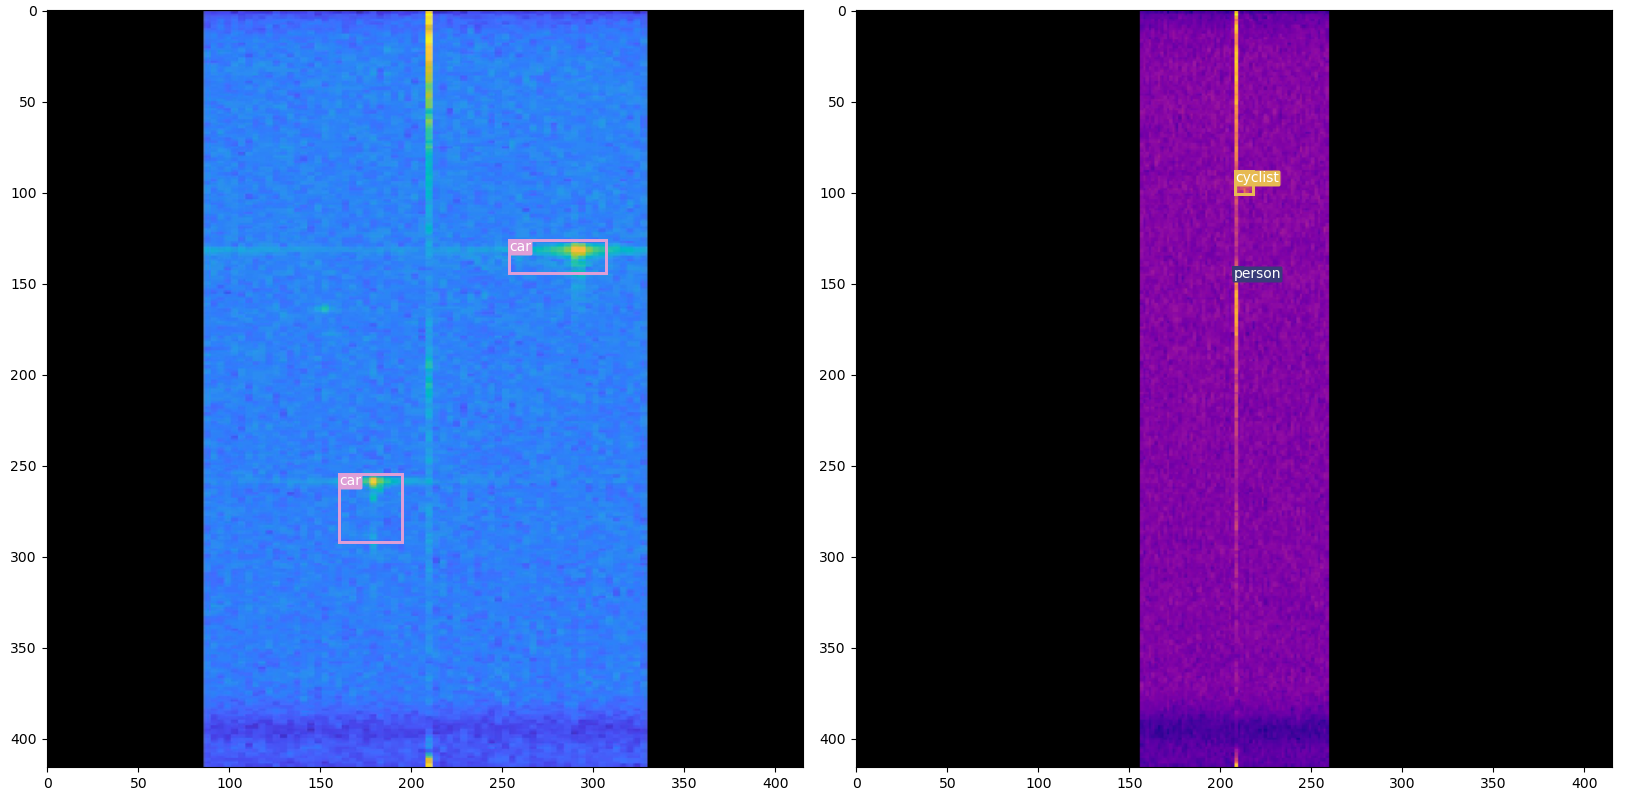Click x-axis tick 200 under the blue heatmap
The image size is (1627, 796).
(411, 784)
